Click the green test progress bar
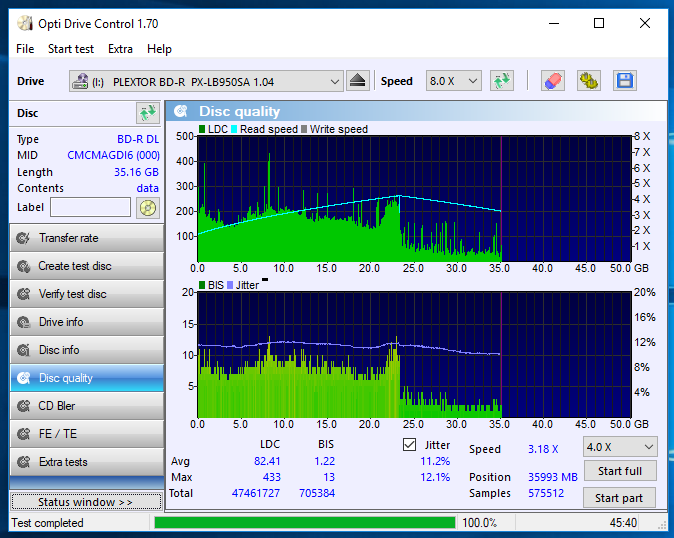Screen dimensions: 674x538 [x=305, y=523]
